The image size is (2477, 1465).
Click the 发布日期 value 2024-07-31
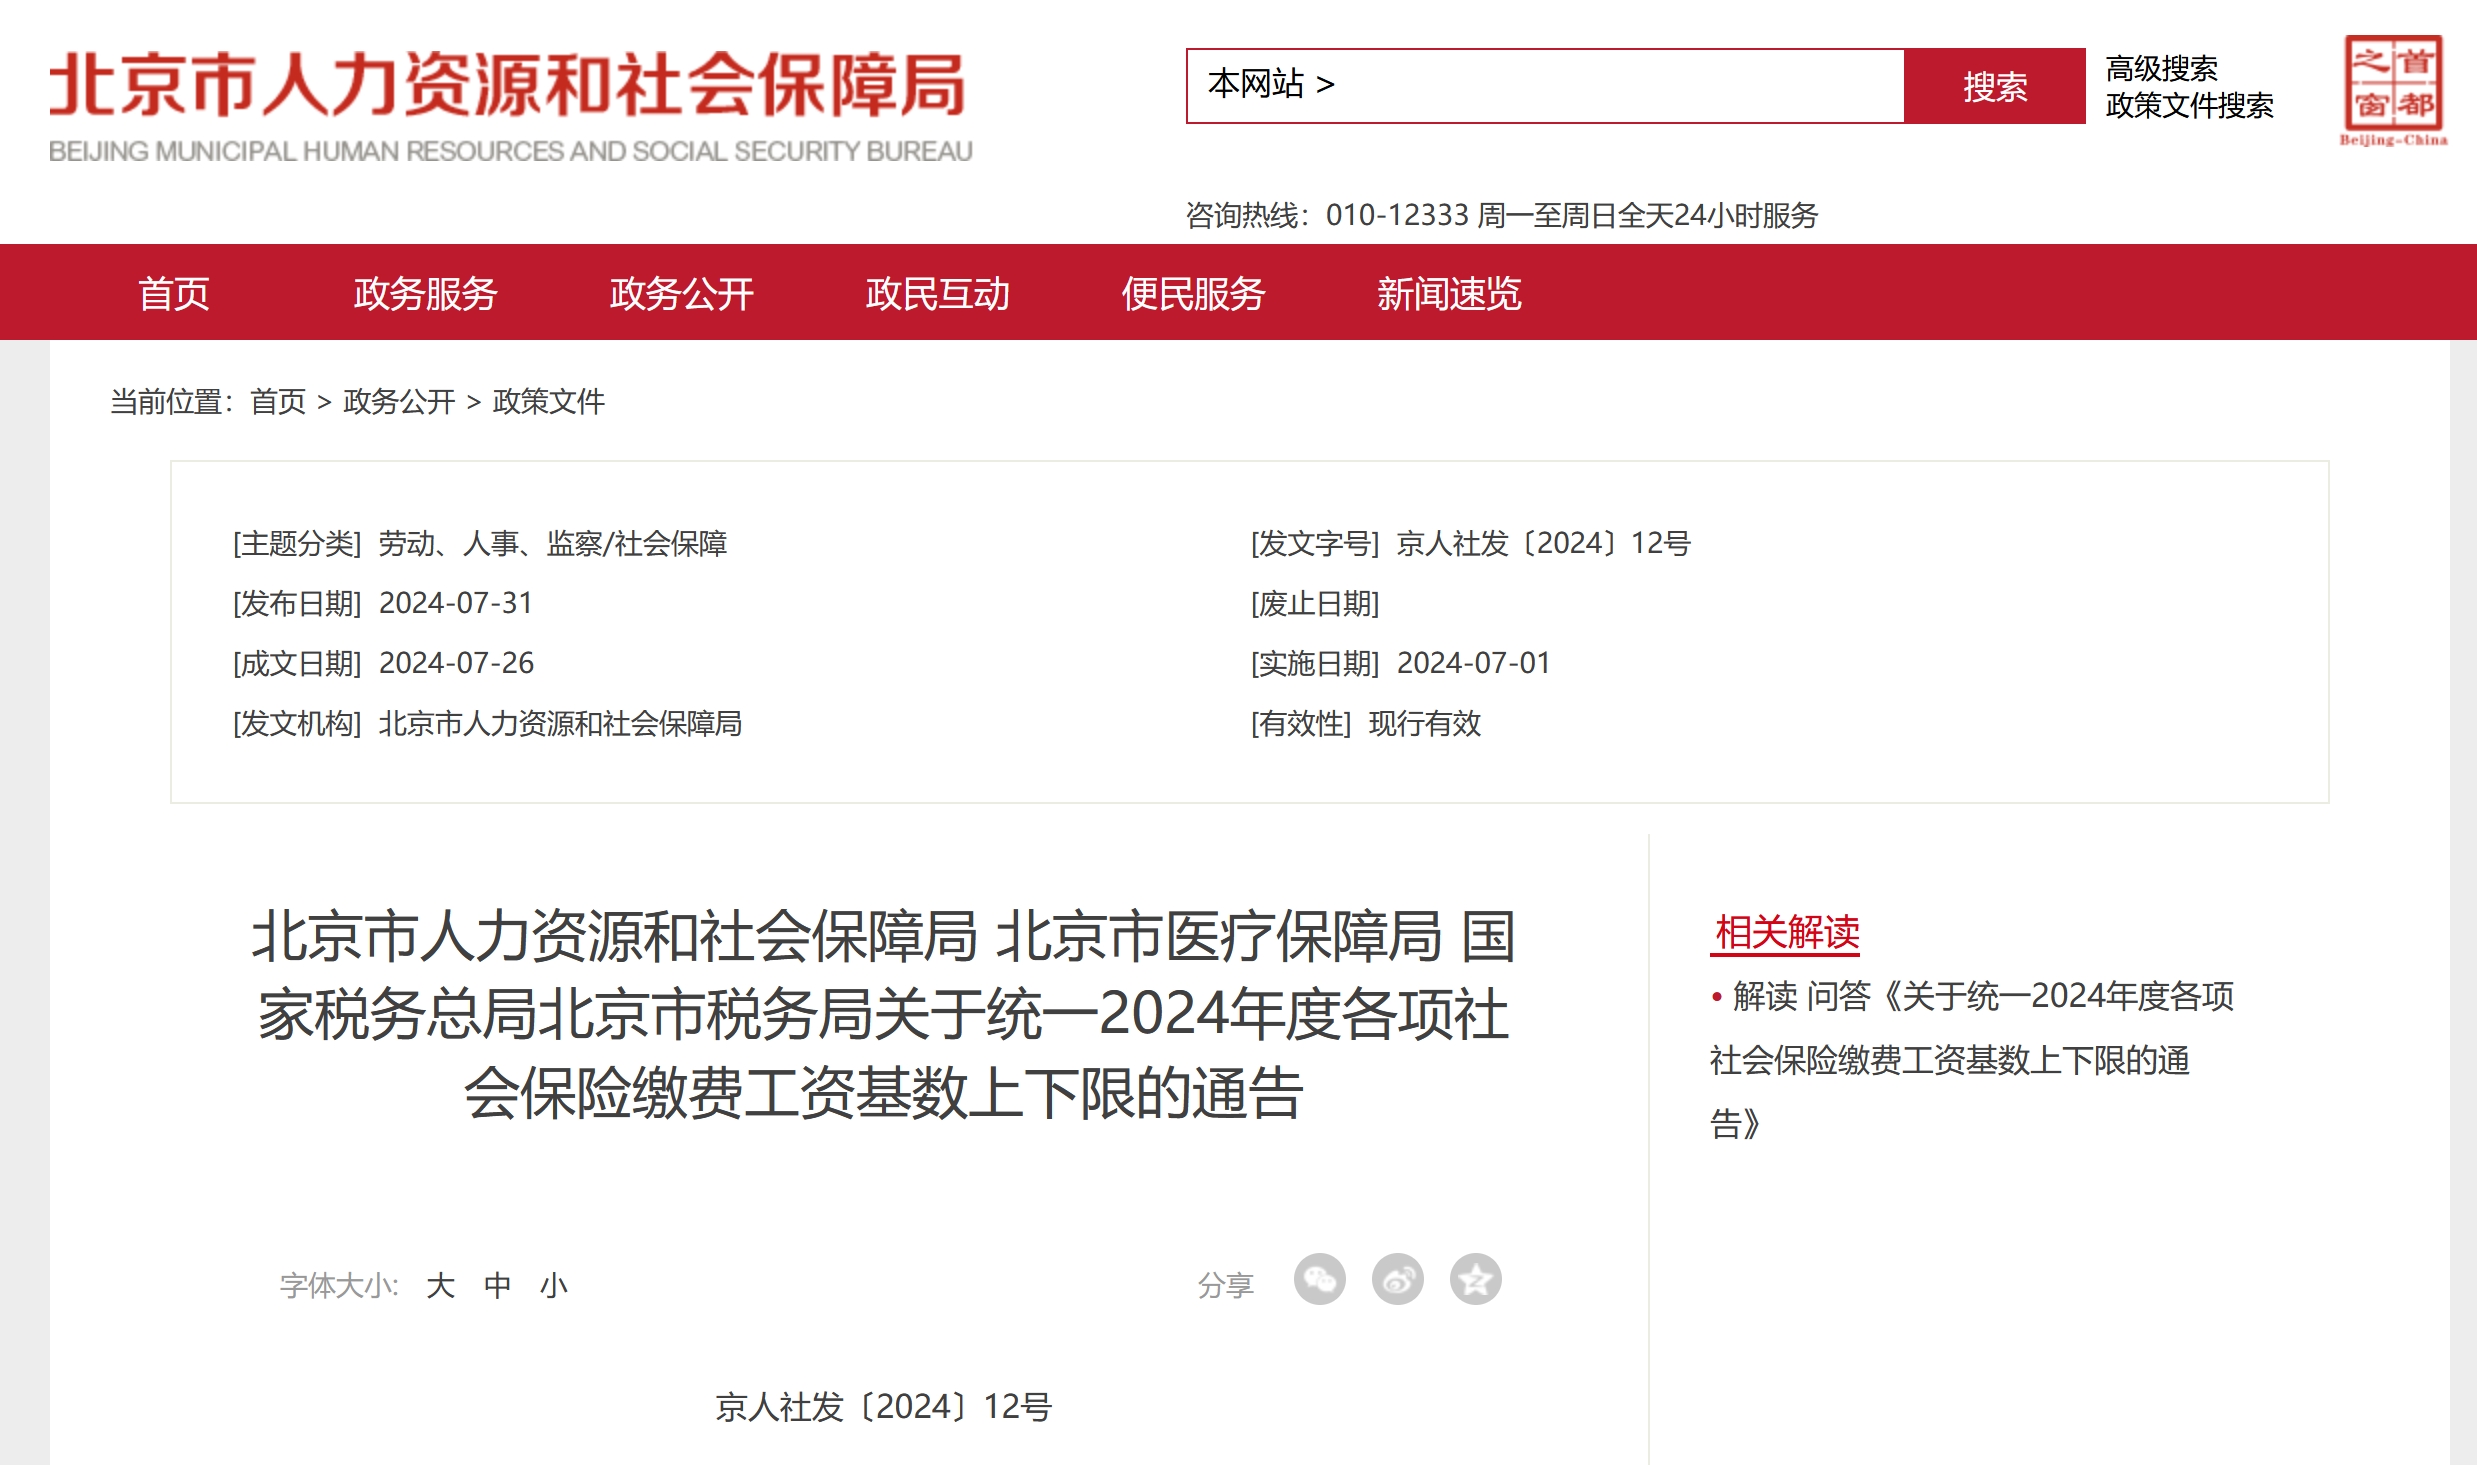[456, 603]
